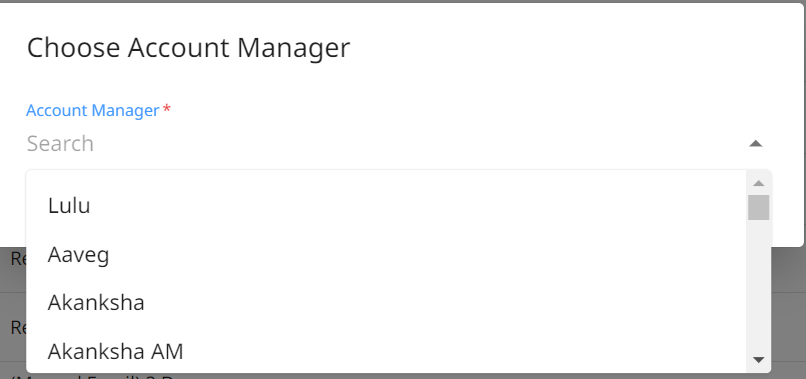Click lower dimmed row starting with Re
Screen dimensions: 806x379
tap(17, 327)
